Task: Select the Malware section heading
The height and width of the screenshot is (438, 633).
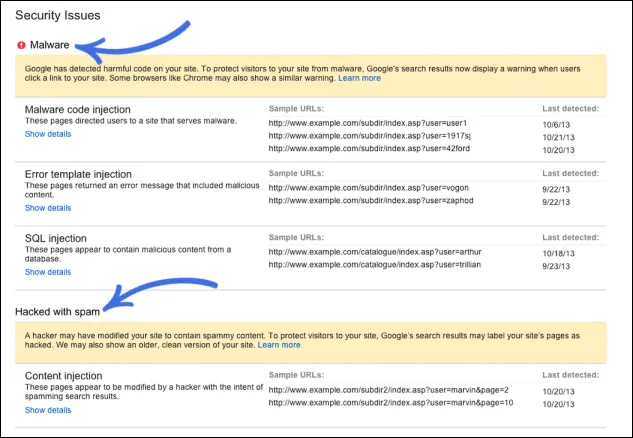Action: [x=50, y=45]
